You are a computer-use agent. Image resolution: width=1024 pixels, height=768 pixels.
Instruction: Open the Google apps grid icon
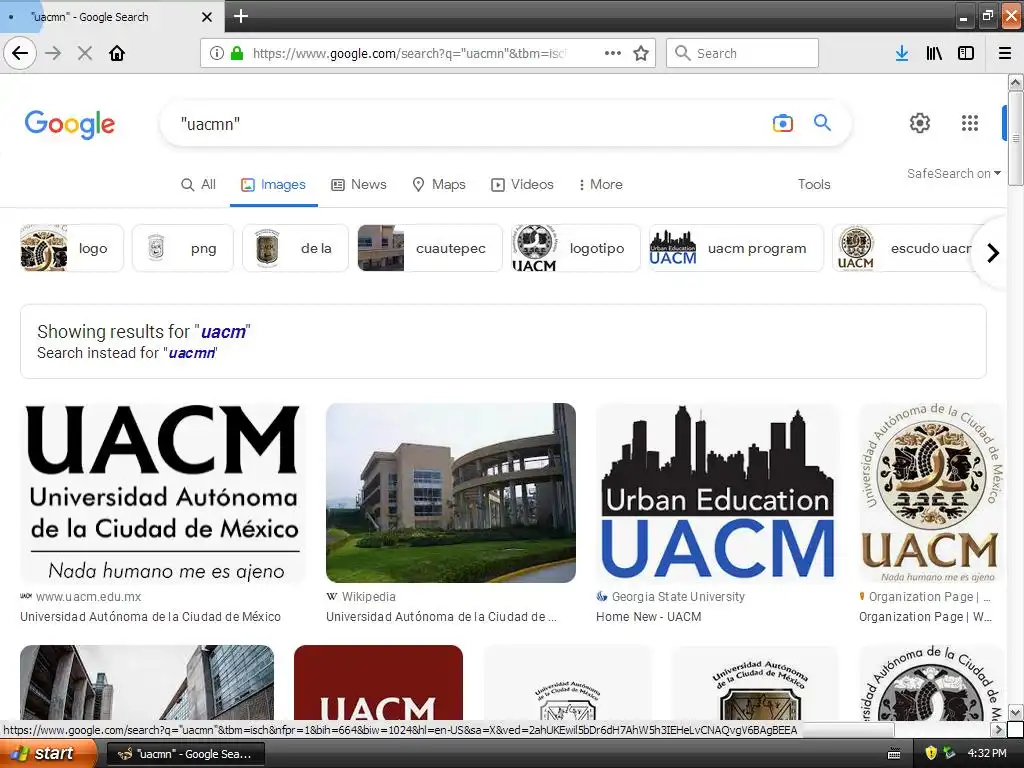pyautogui.click(x=970, y=123)
